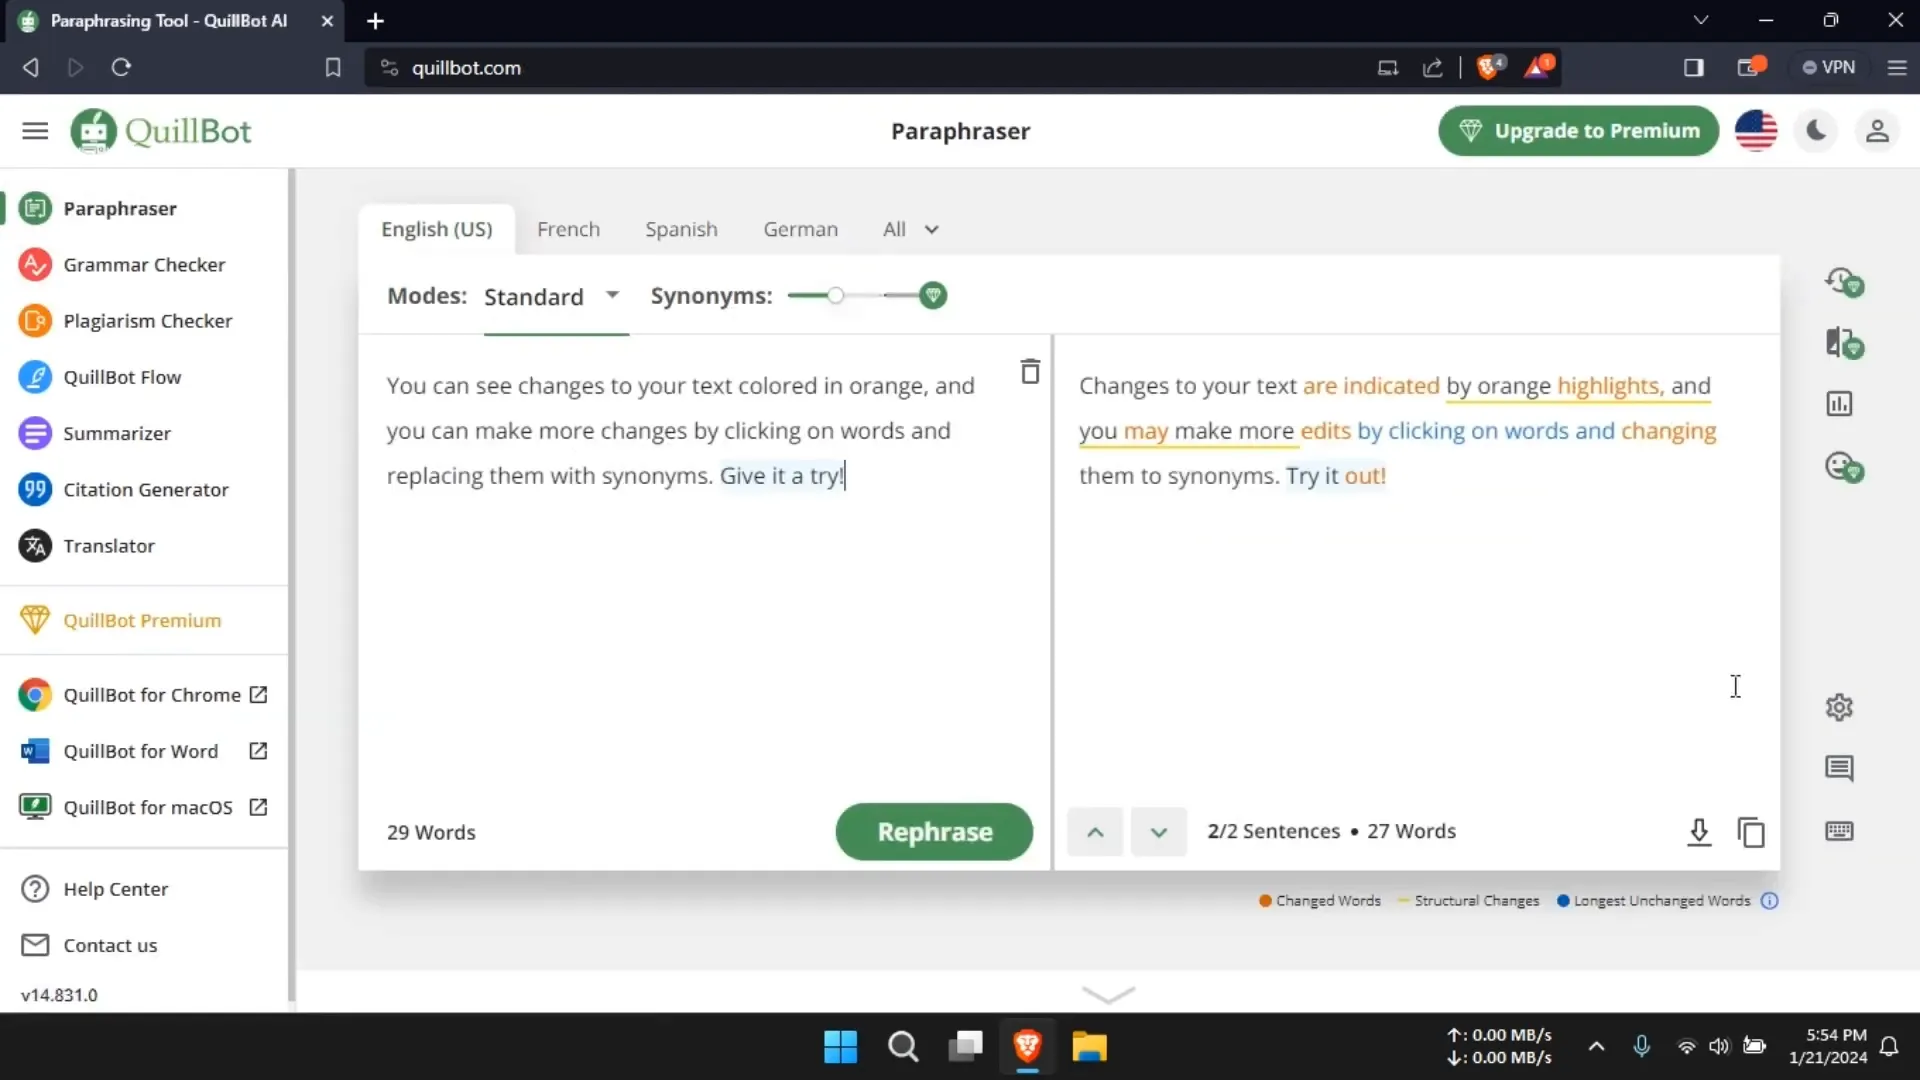The height and width of the screenshot is (1080, 1920).
Task: Open the user account icon
Action: (x=1877, y=131)
